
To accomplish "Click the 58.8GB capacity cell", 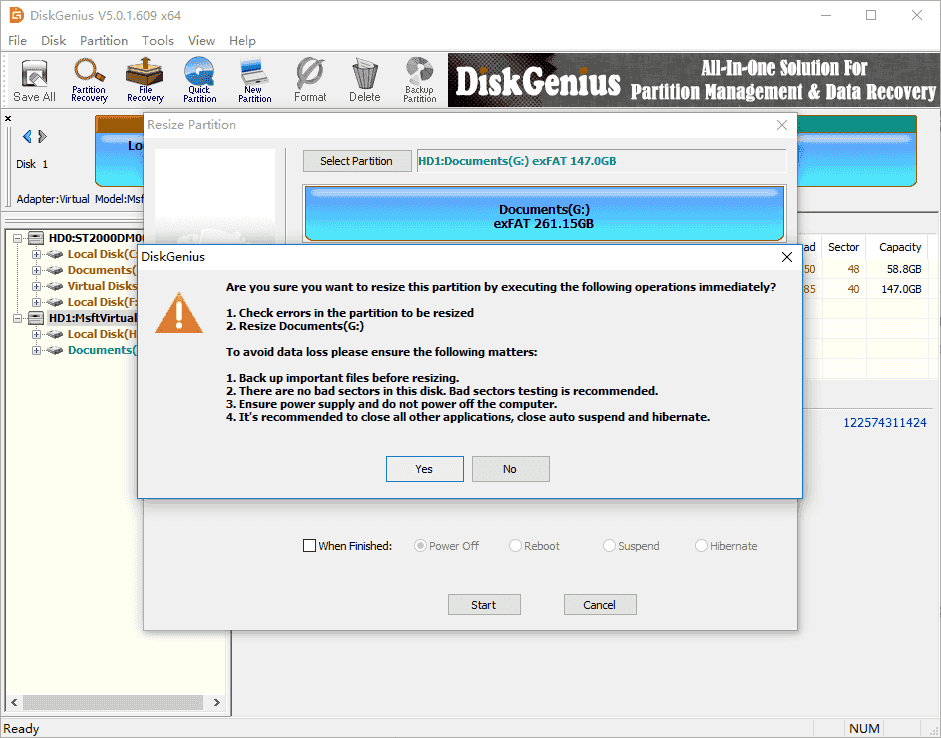I will coord(898,269).
